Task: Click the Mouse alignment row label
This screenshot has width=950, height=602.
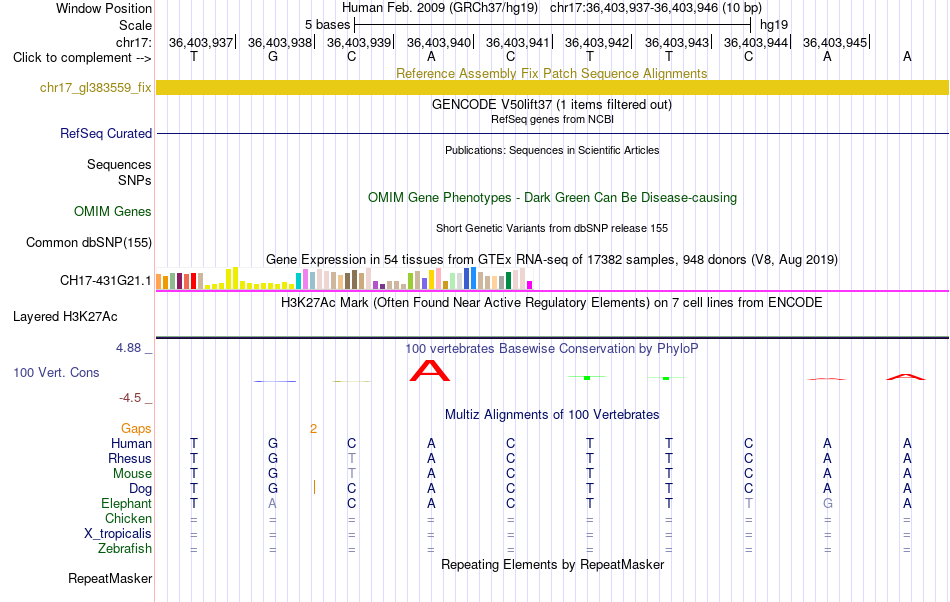Action: [132, 474]
